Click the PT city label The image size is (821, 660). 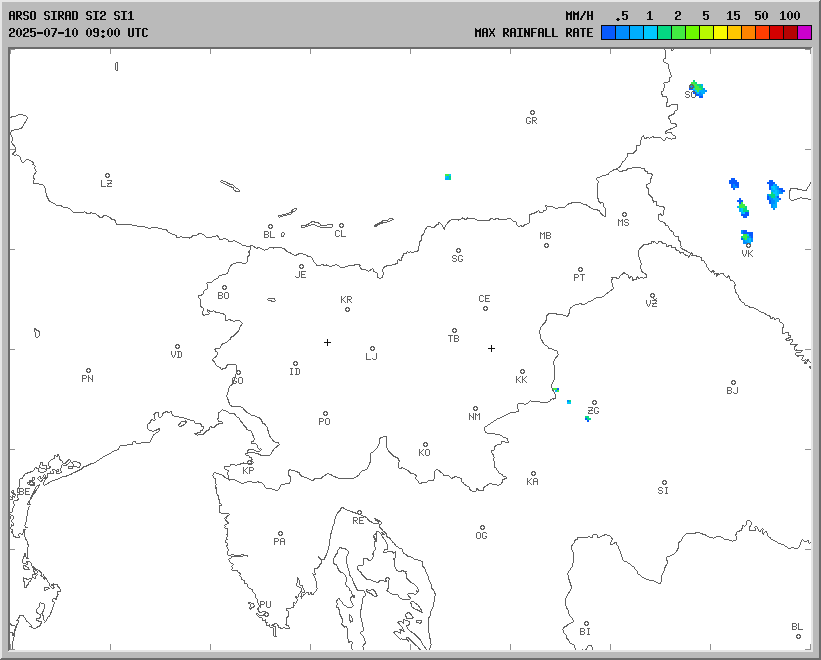click(579, 277)
